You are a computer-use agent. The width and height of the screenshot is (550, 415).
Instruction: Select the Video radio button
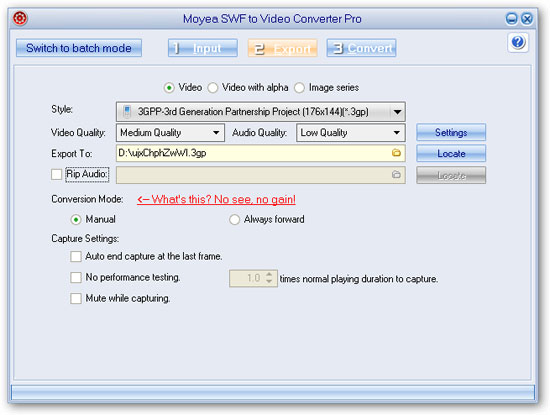pyautogui.click(x=169, y=88)
